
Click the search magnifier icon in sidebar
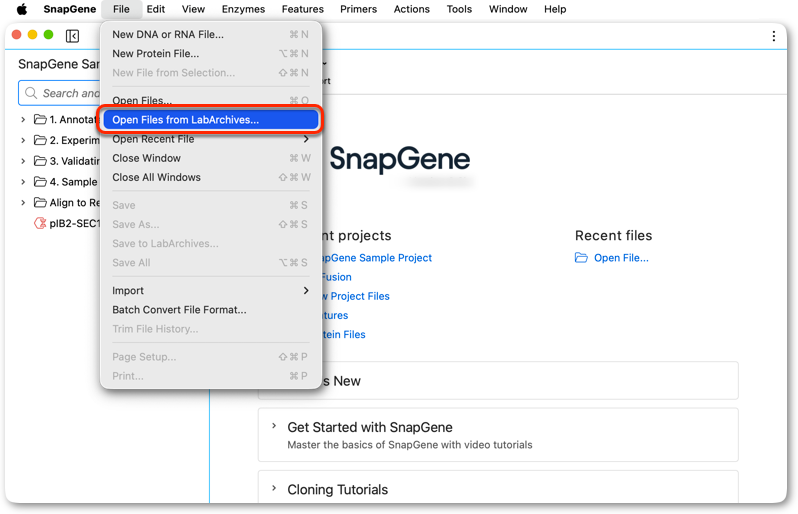tap(31, 93)
